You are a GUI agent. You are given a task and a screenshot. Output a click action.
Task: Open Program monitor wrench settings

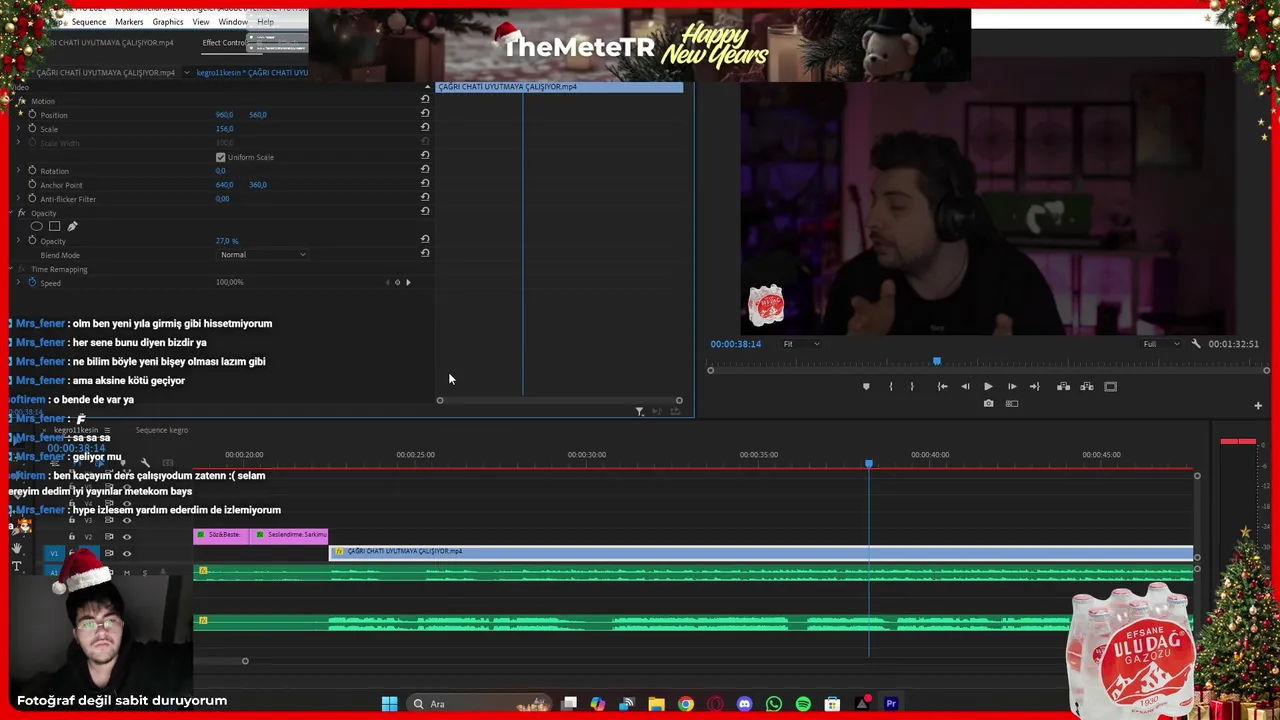(x=1196, y=344)
